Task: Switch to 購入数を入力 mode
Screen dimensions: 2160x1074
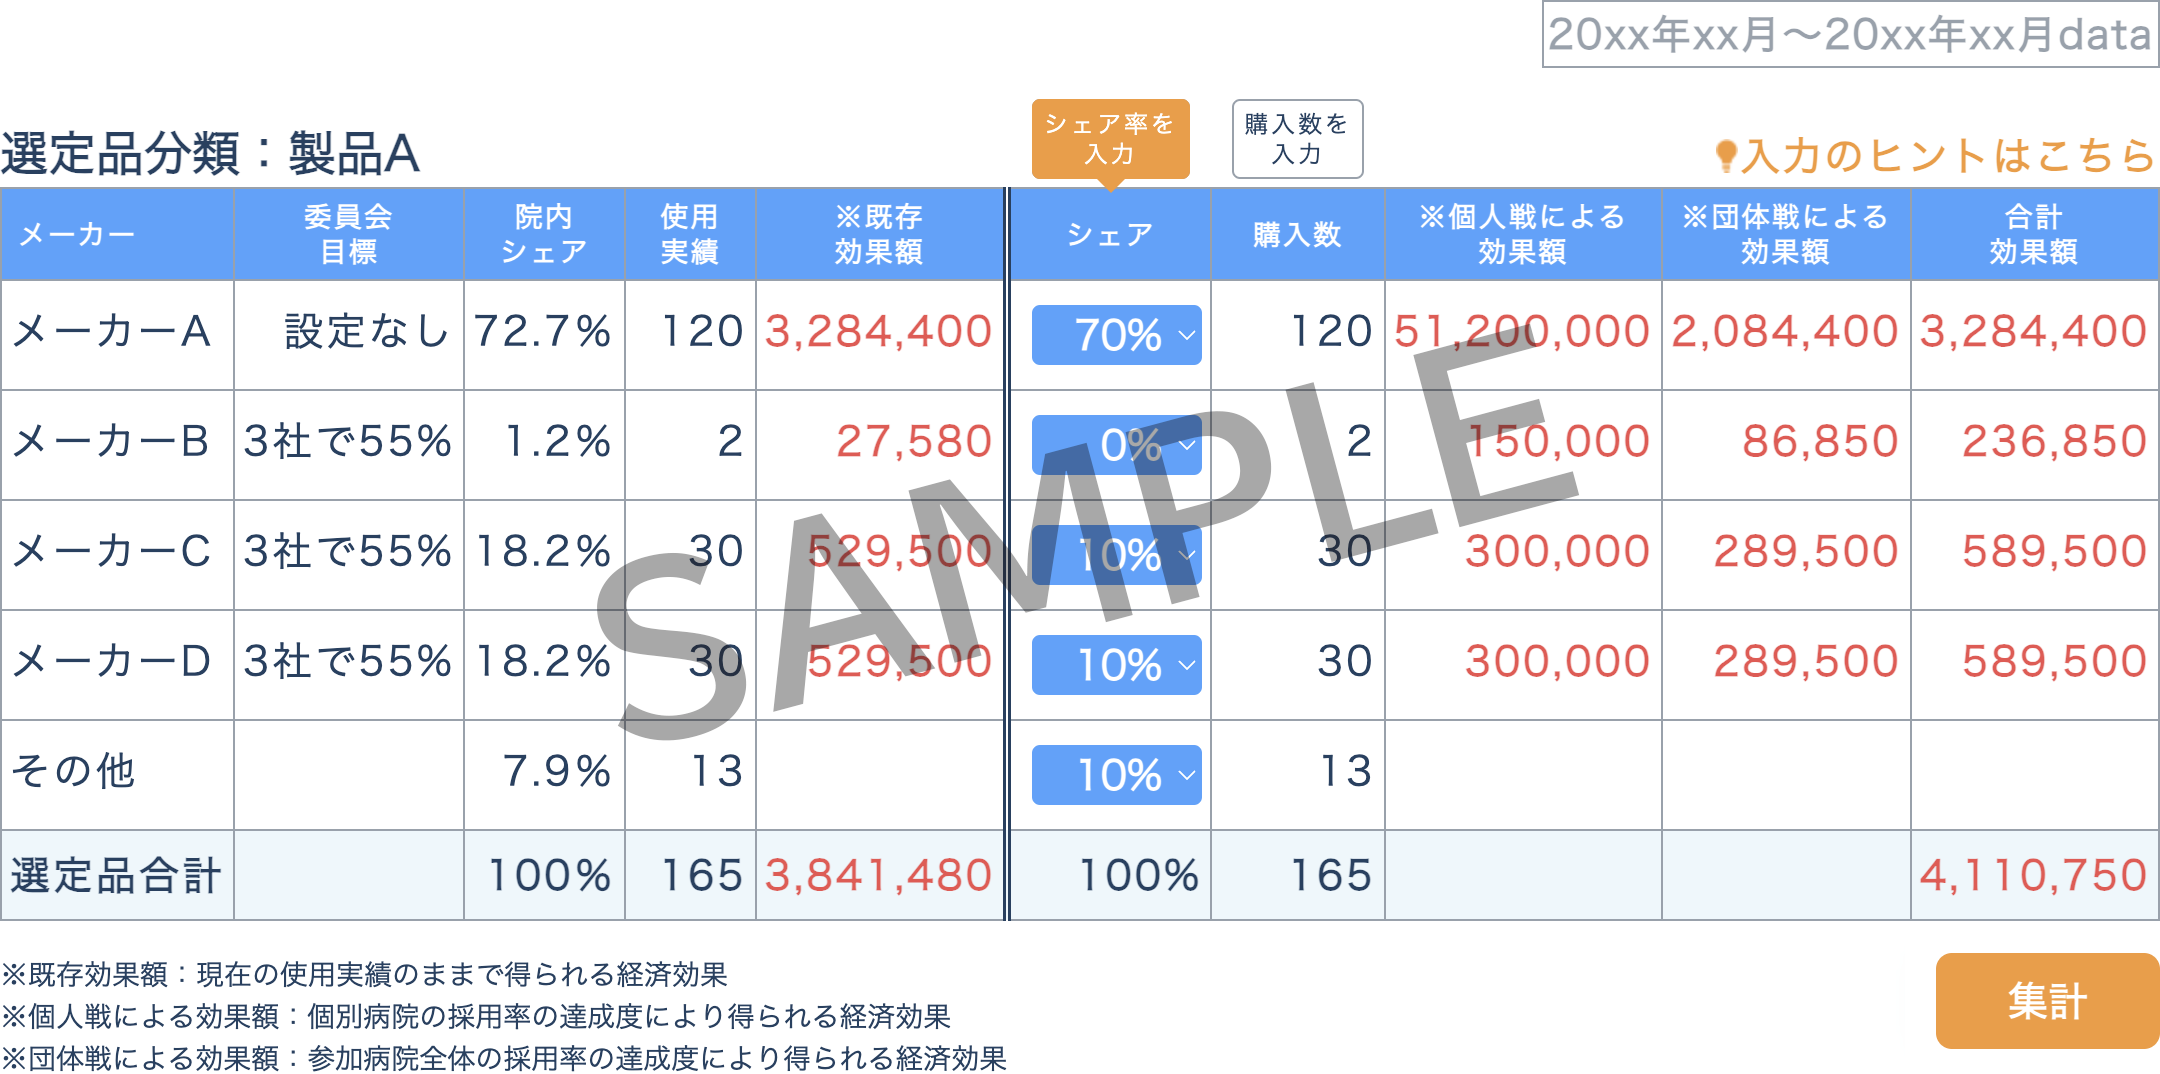Action: coord(1297,139)
